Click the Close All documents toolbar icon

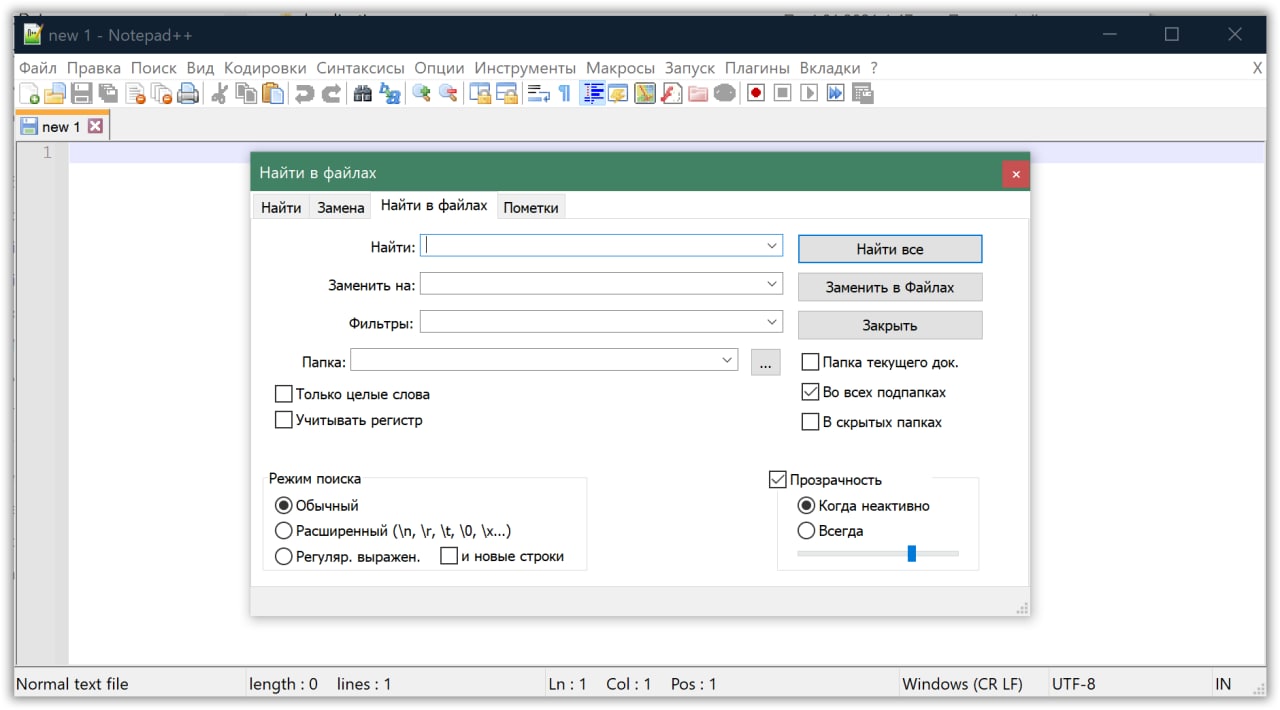click(160, 94)
